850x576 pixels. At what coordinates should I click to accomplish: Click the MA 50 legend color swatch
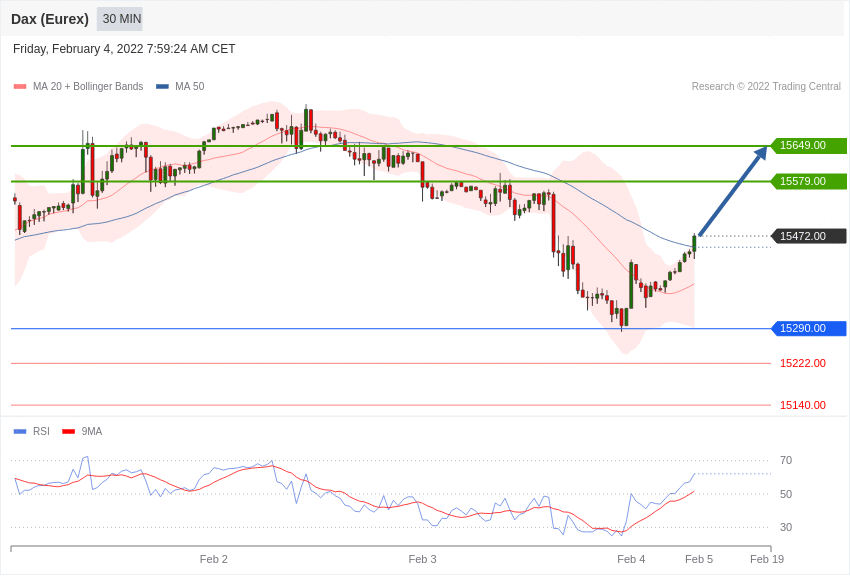tap(162, 86)
